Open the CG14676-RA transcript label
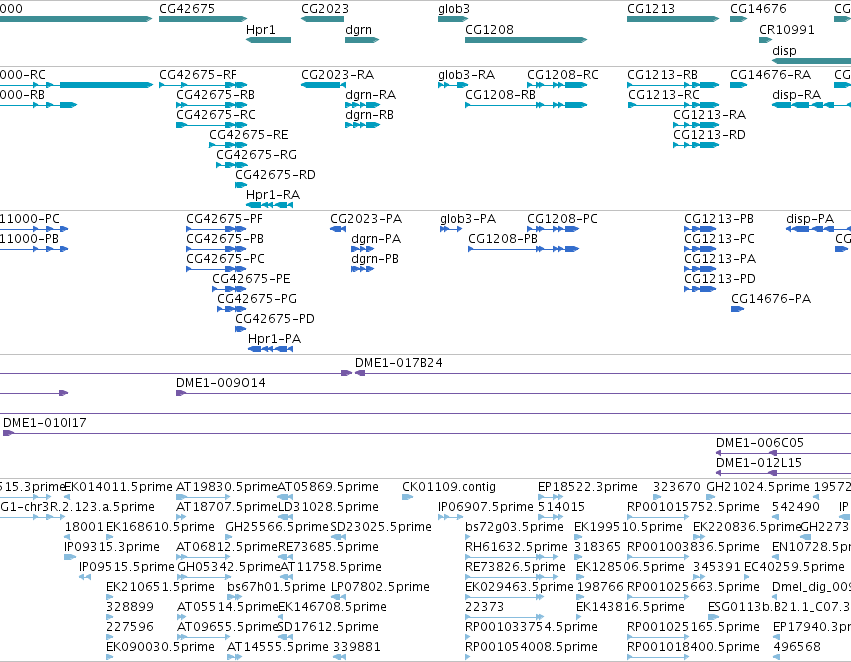Viewport: 851px width, 662px height. 770,74
